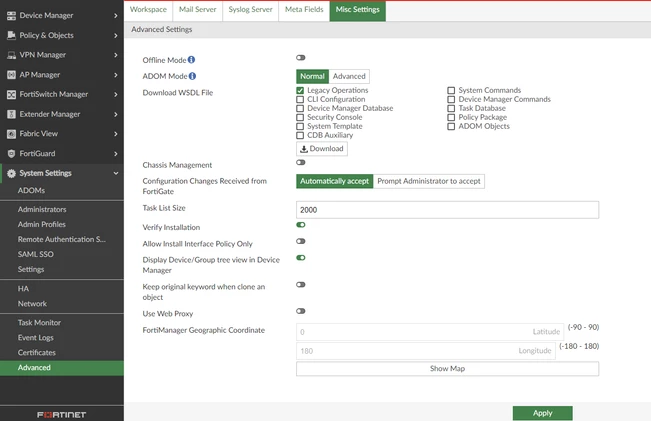Image resolution: width=651 pixels, height=421 pixels.
Task: Toggle Keep original keyword when clone switch
Action: click(x=301, y=284)
